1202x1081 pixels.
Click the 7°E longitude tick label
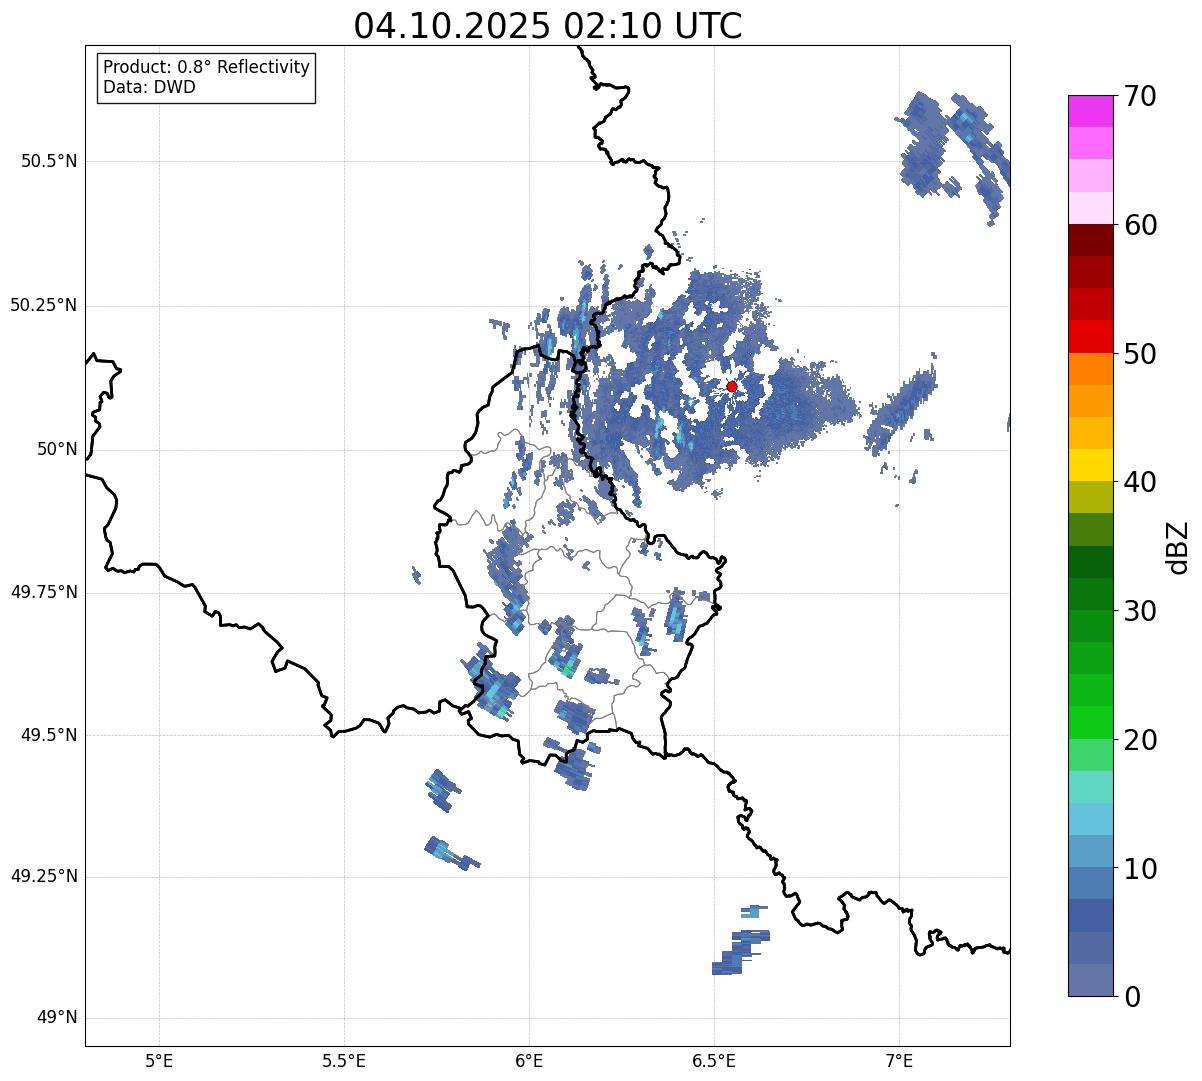point(899,1061)
